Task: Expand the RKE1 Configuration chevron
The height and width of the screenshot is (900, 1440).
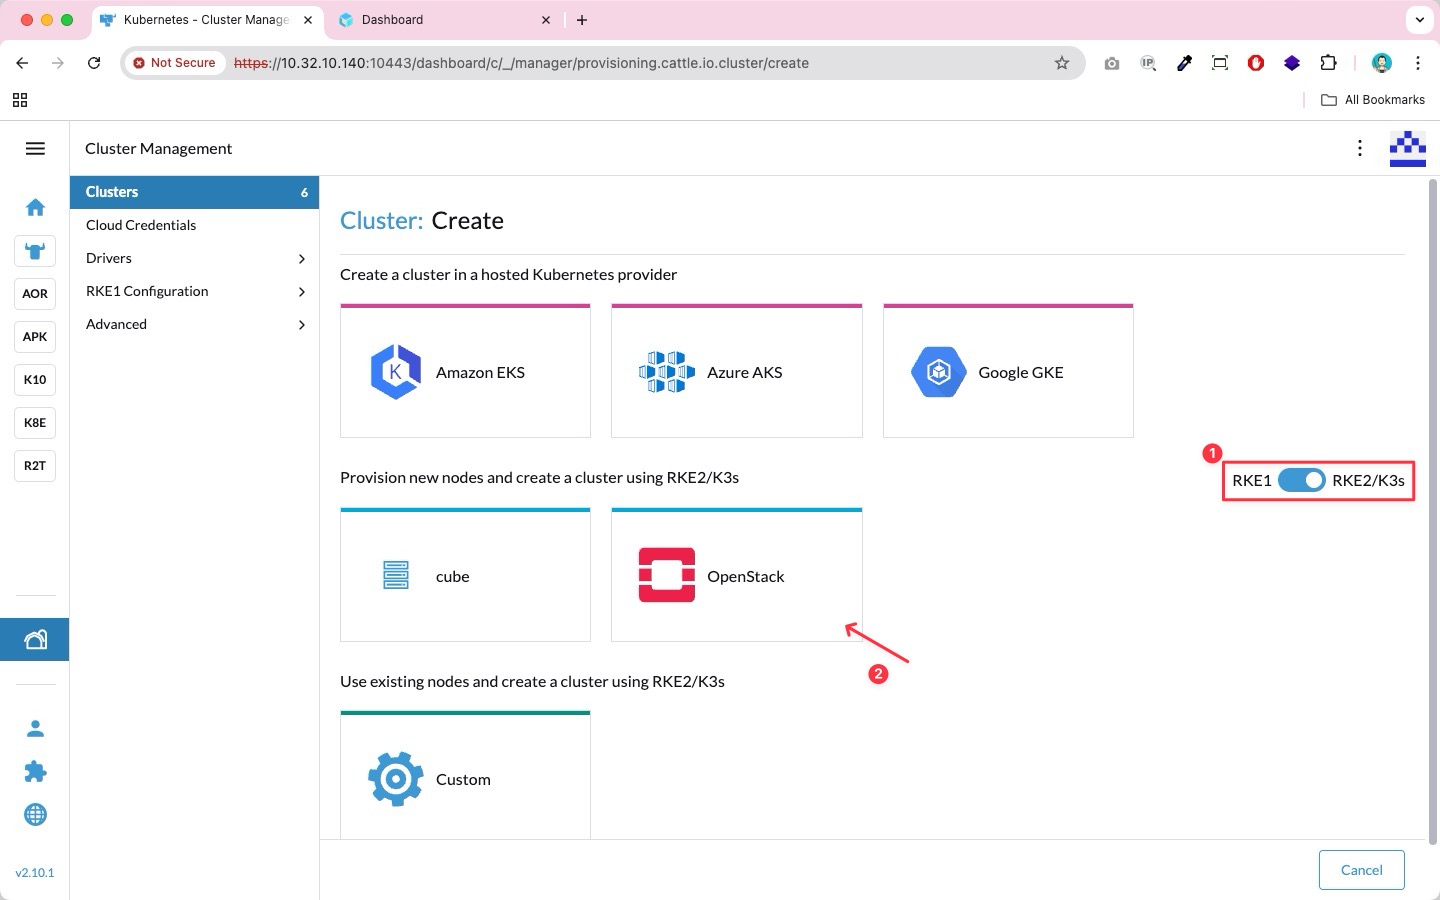Action: pos(302,292)
